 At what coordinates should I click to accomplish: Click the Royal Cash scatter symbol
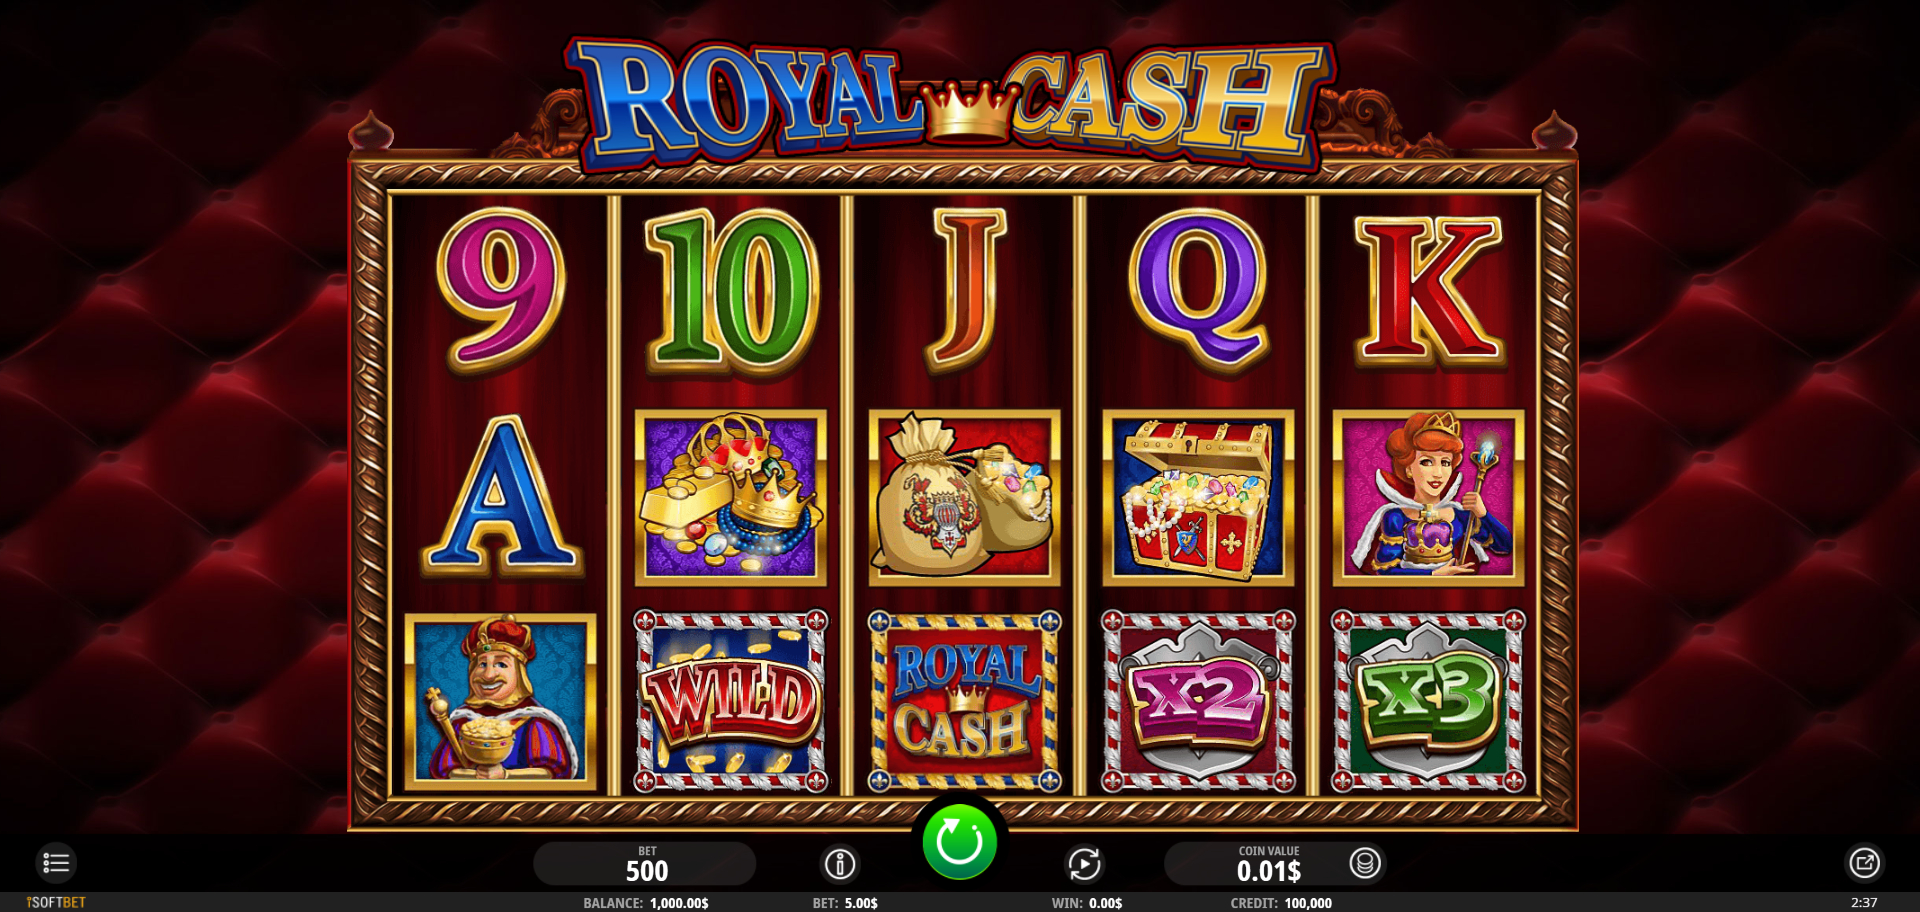pyautogui.click(x=964, y=701)
